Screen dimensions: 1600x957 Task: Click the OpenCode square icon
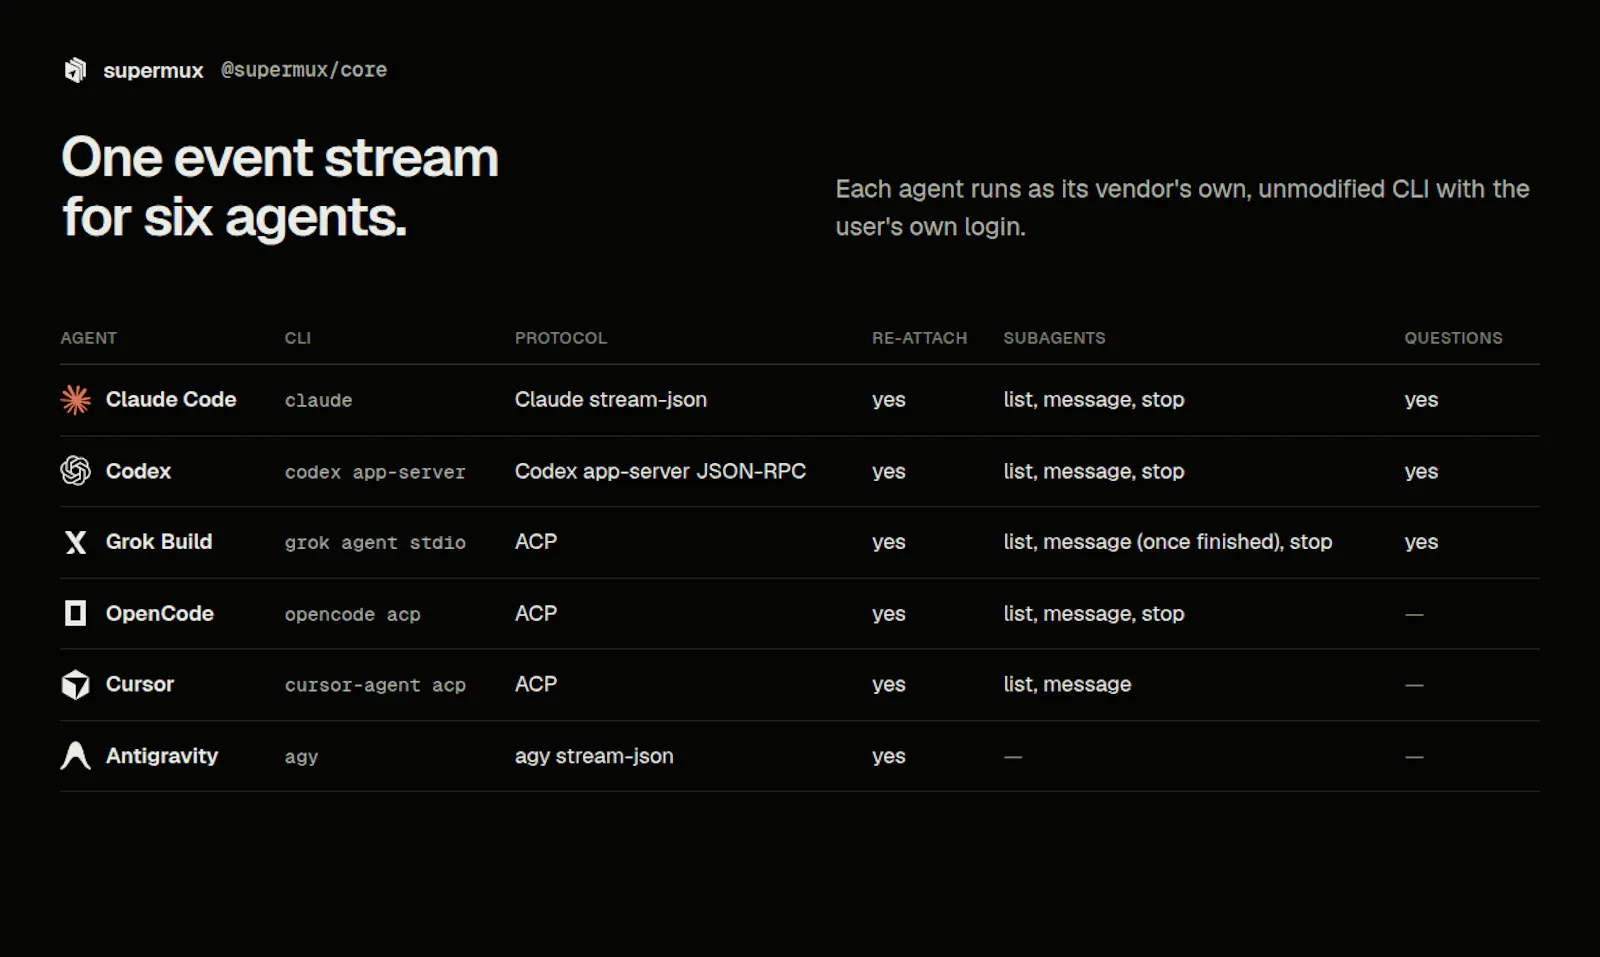tap(75, 613)
